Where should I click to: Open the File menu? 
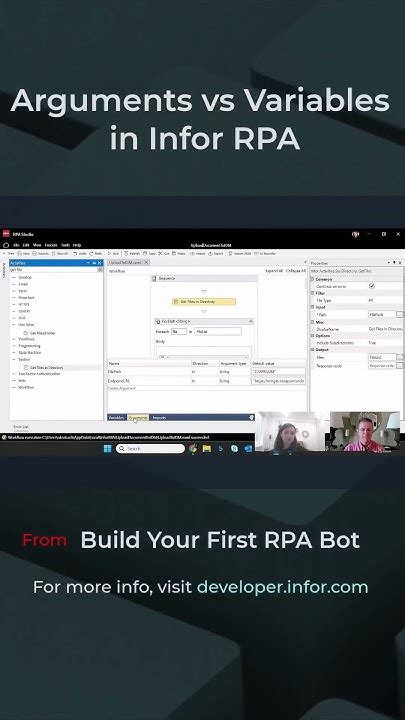pos(16,245)
